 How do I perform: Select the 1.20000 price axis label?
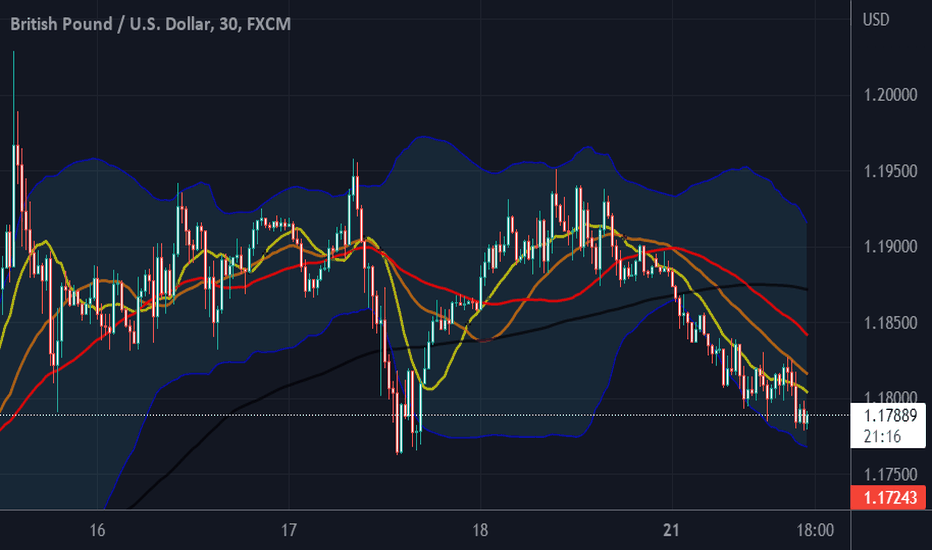point(890,95)
